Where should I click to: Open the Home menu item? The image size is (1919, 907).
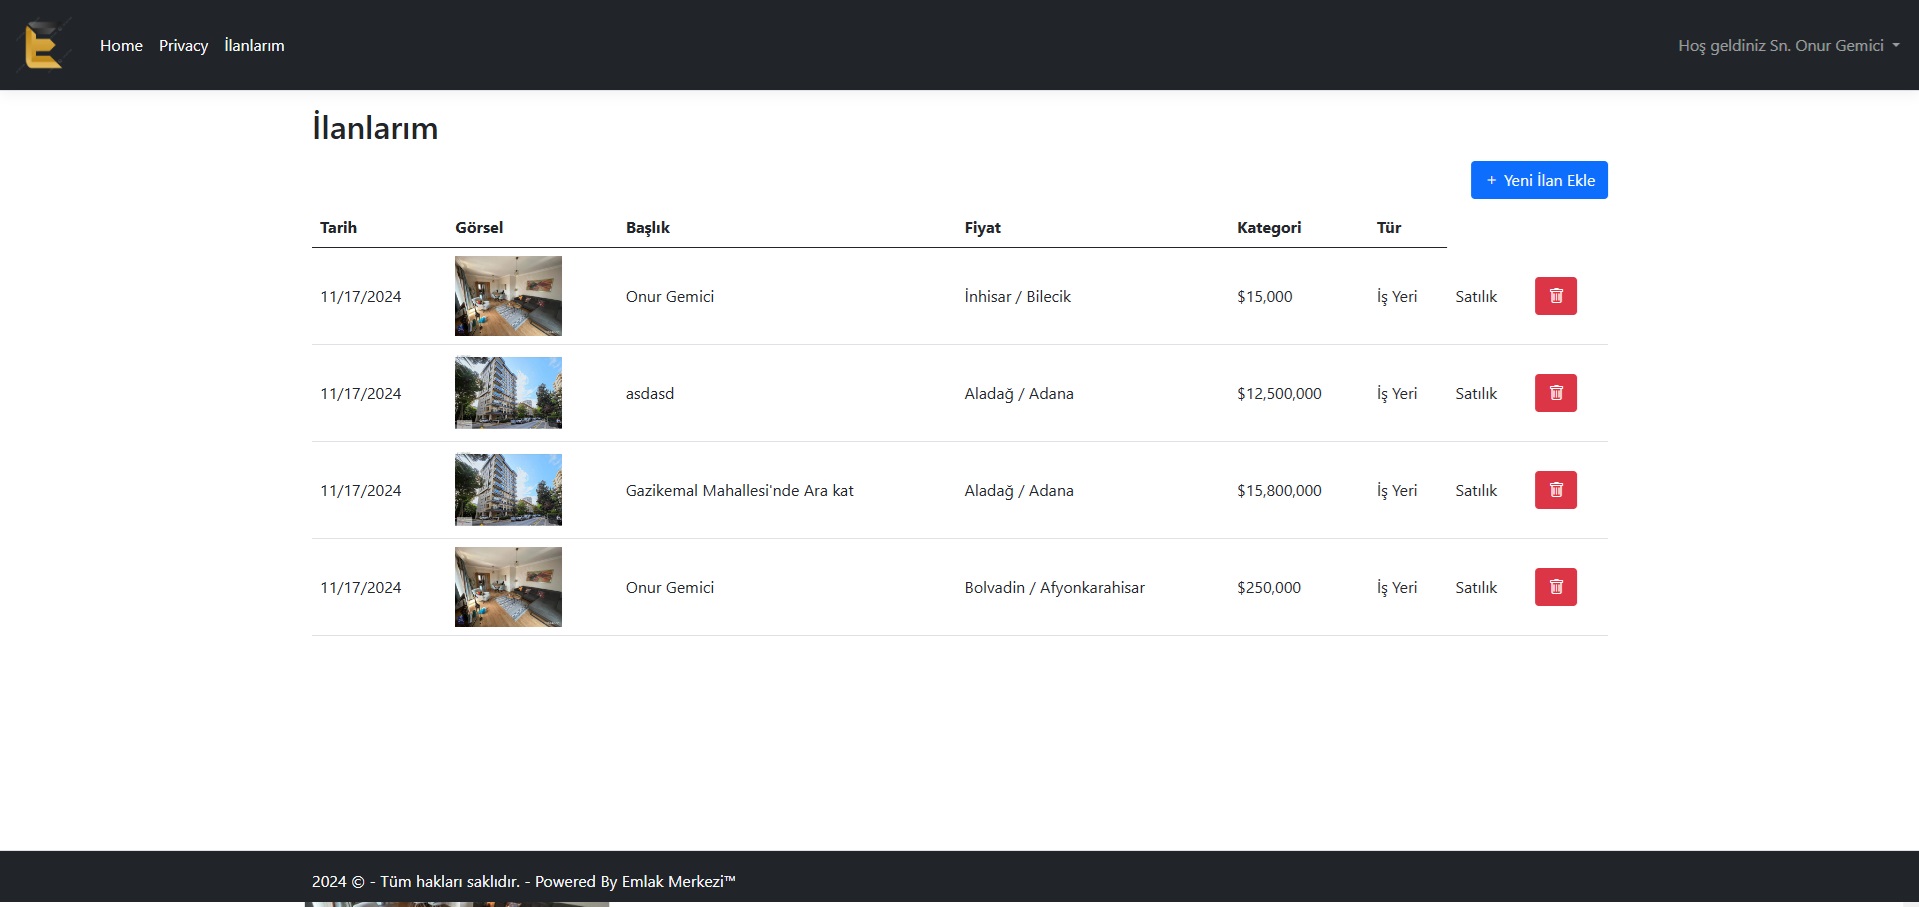(x=121, y=45)
